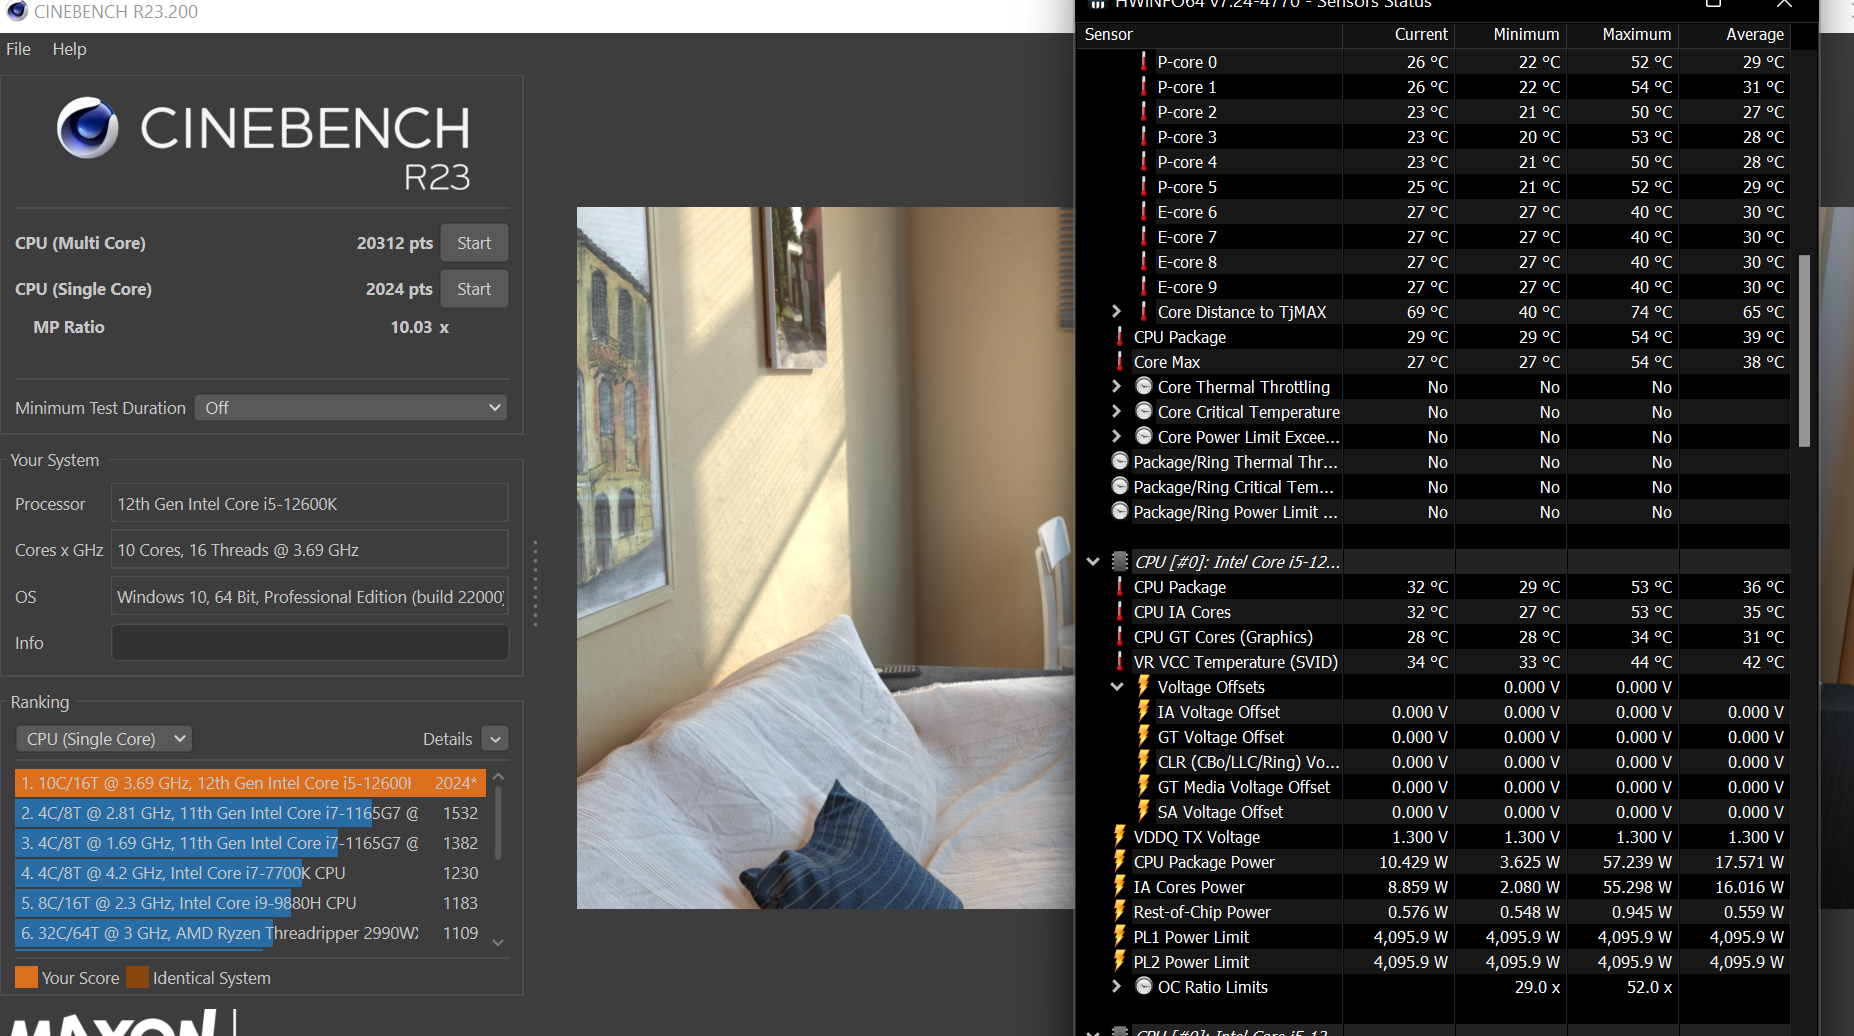Start the CPU (Single Core) benchmark
Viewport: 1854px width, 1036px height.
(x=474, y=289)
